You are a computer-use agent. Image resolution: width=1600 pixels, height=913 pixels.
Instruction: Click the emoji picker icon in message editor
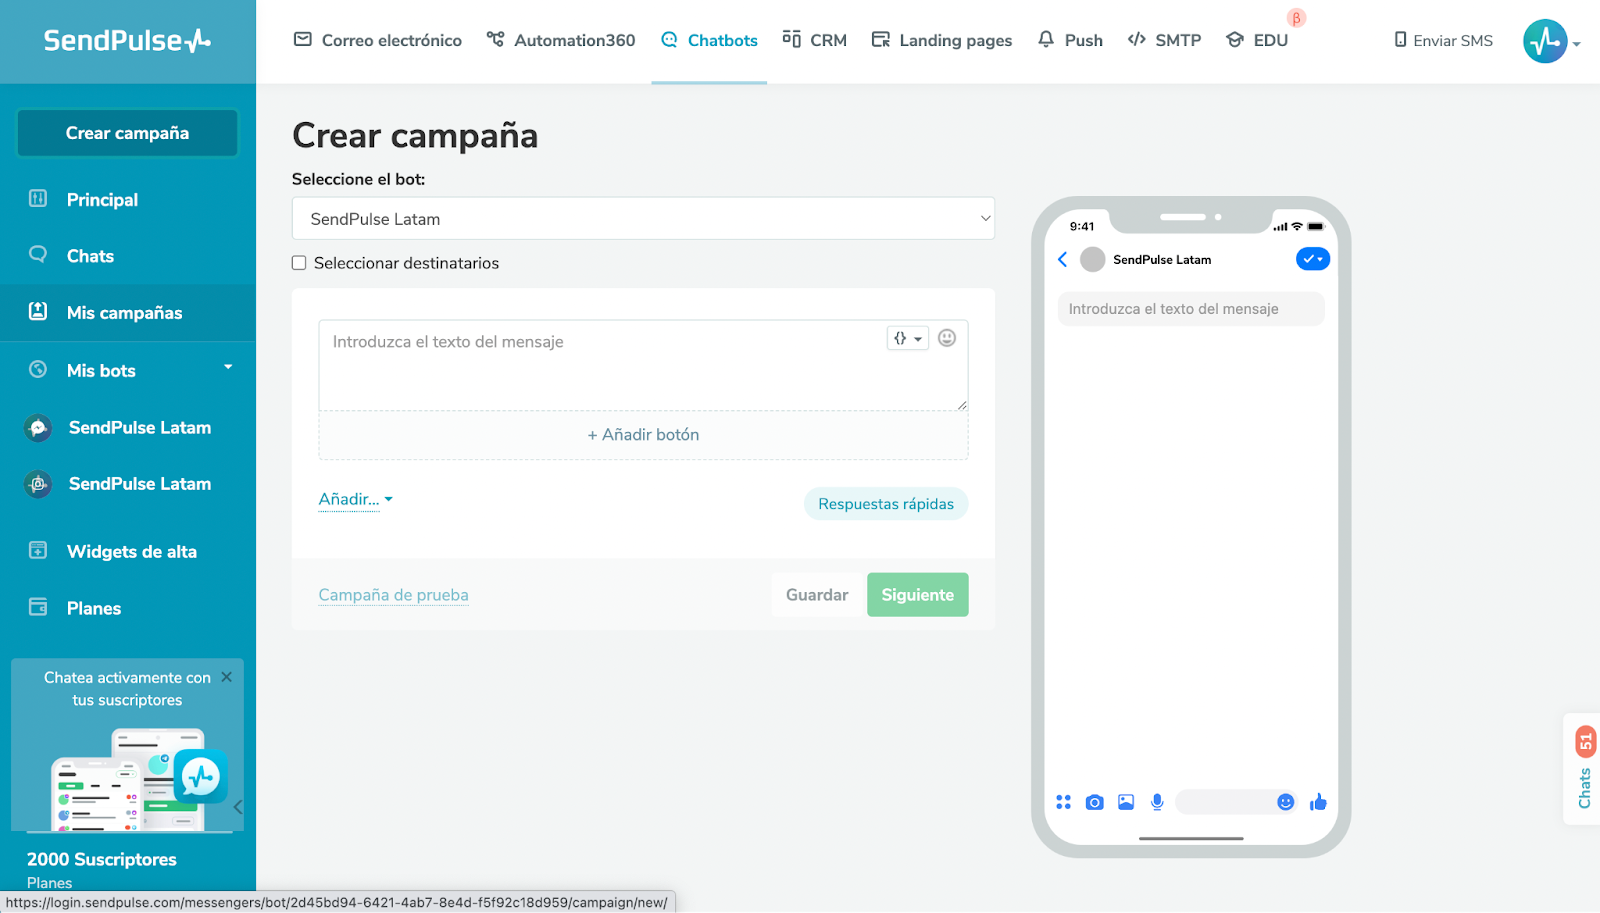point(946,338)
